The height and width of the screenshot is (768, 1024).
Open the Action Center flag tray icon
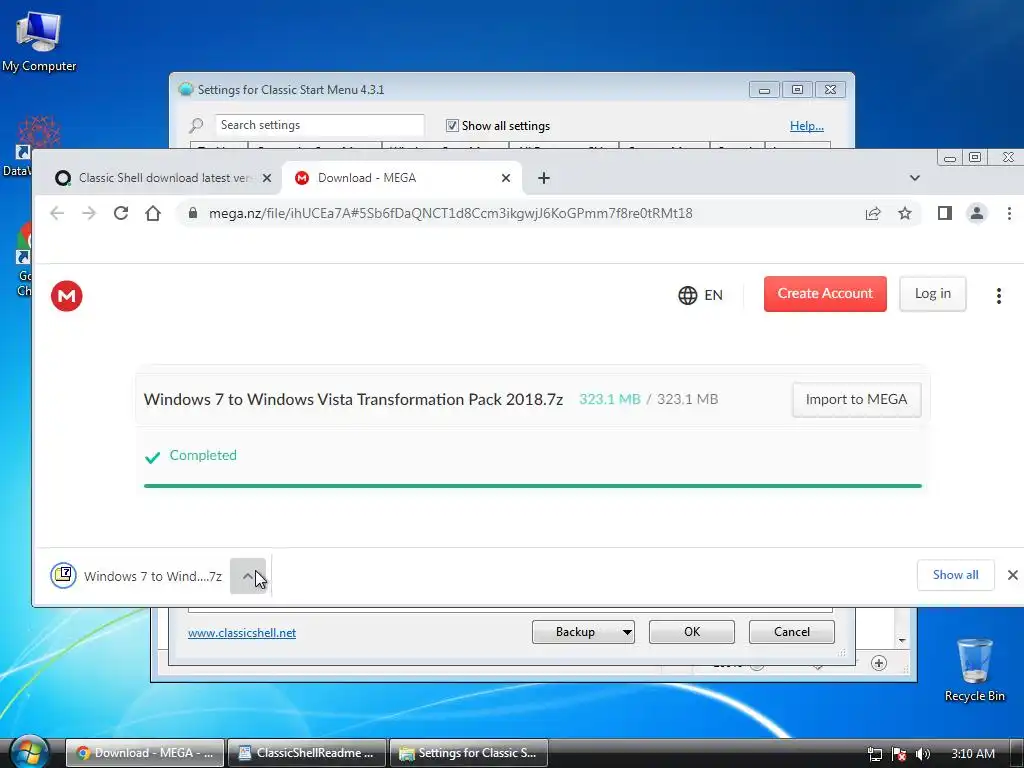pyautogui.click(x=899, y=754)
